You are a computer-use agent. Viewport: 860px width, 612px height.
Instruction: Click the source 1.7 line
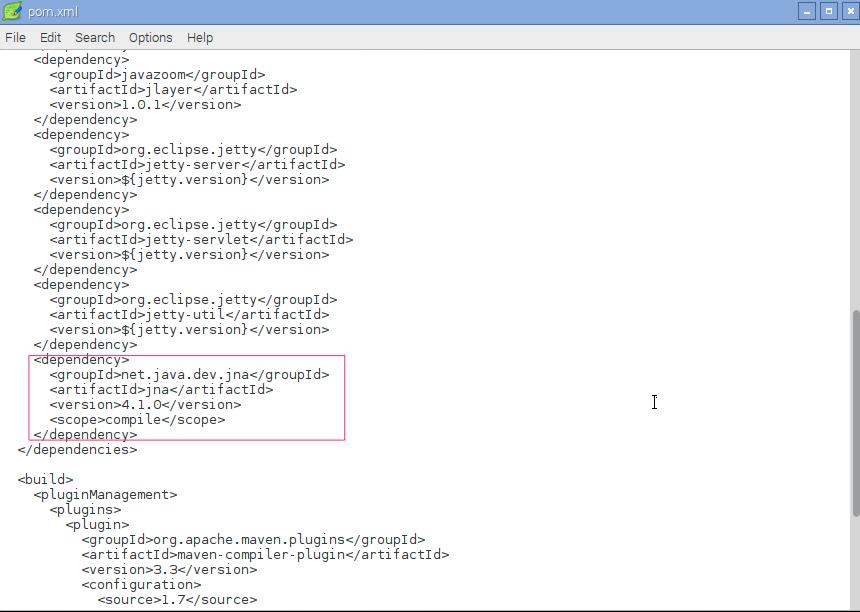[x=177, y=599]
